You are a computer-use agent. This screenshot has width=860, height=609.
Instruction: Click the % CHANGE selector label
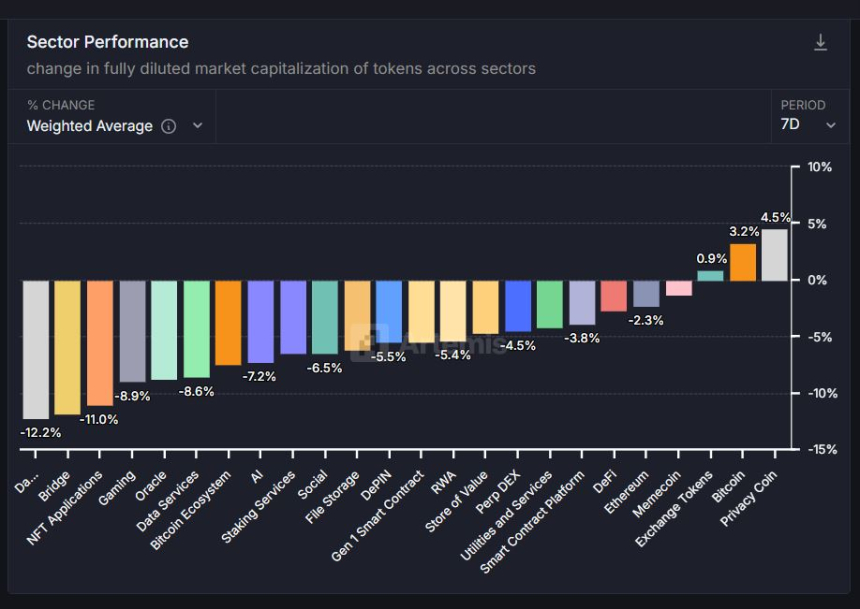61,105
